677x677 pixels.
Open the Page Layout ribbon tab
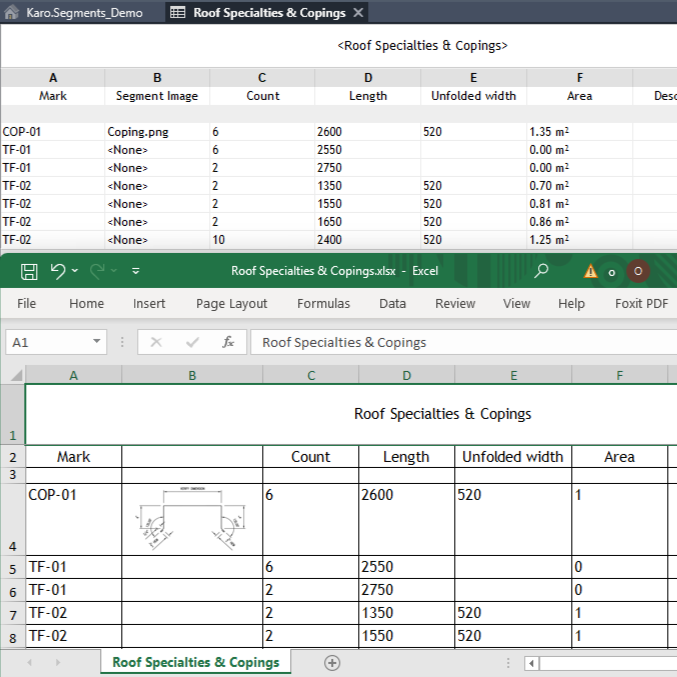231,304
